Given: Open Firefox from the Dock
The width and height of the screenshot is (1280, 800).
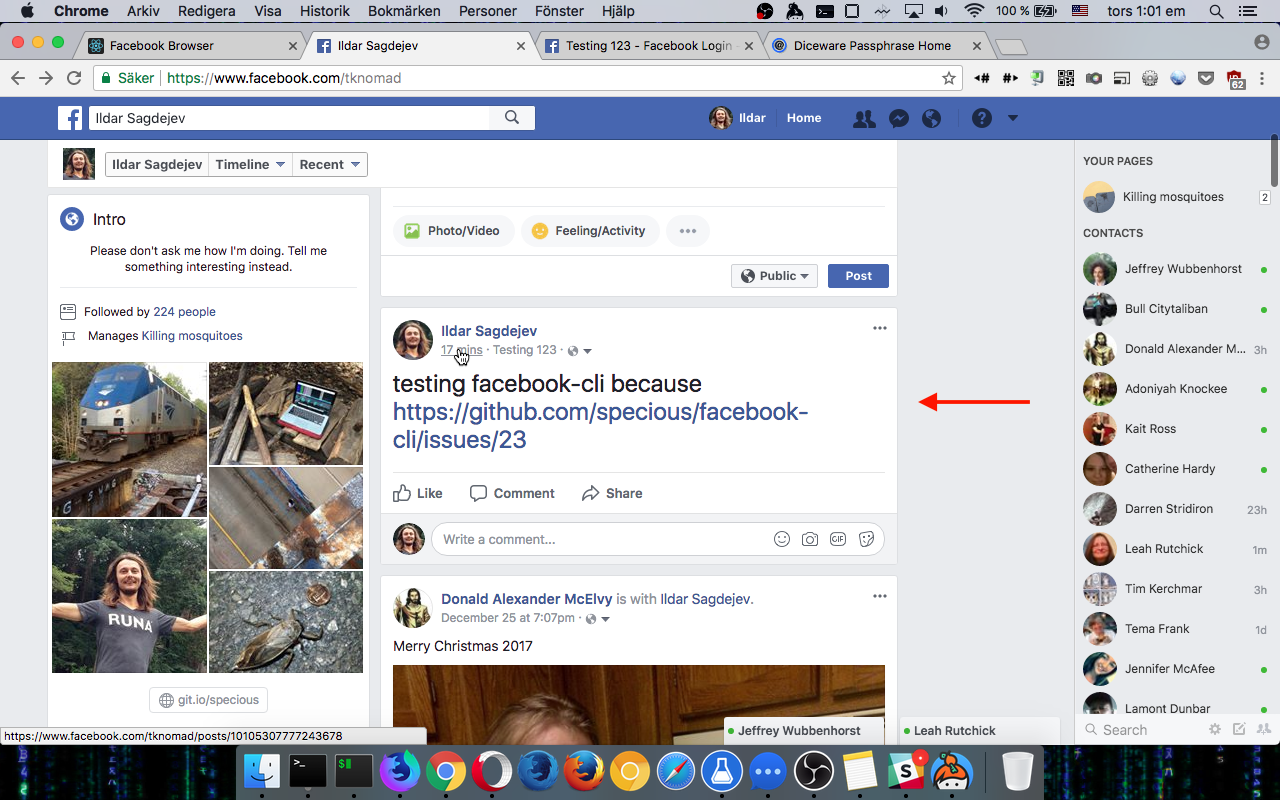Looking at the screenshot, I should (x=584, y=771).
